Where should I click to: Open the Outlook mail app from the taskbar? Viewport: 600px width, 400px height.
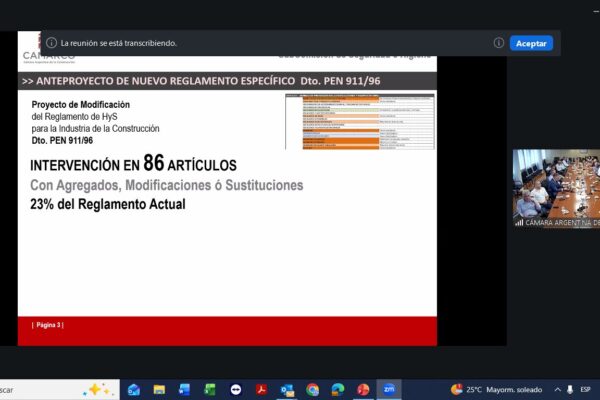(x=134, y=390)
